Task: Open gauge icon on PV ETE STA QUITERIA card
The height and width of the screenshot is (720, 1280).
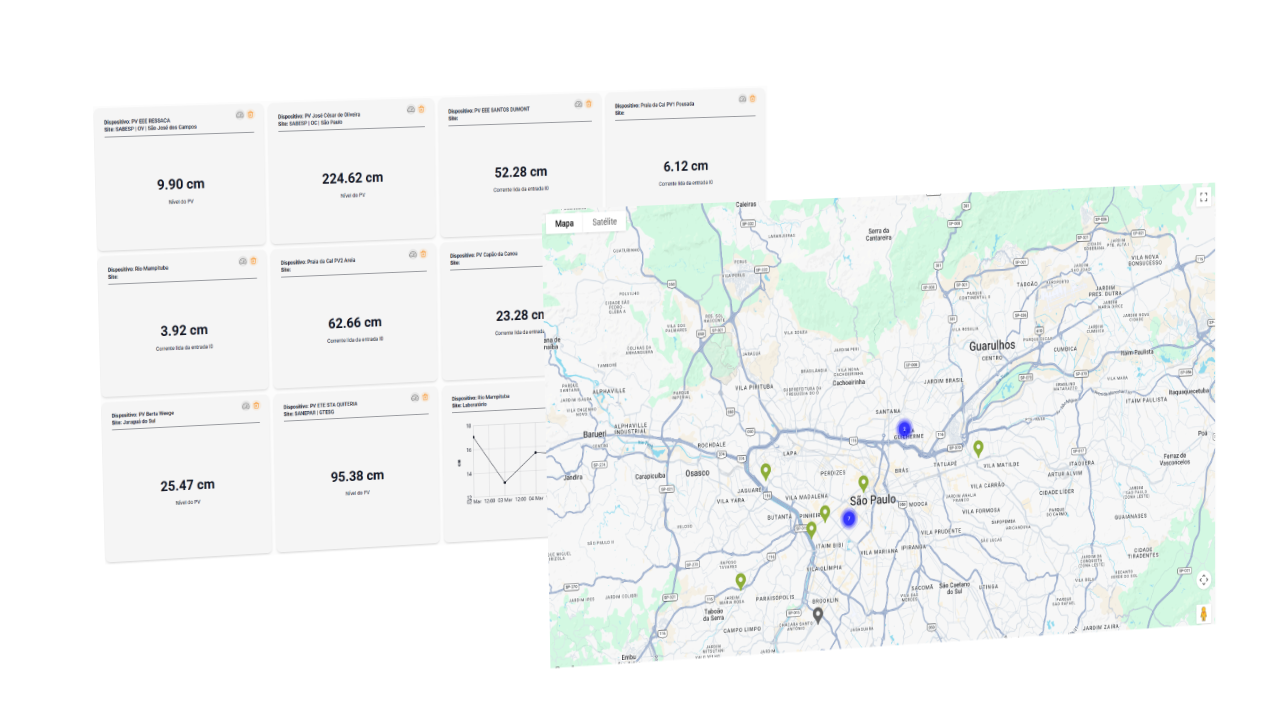Action: pyautogui.click(x=414, y=398)
